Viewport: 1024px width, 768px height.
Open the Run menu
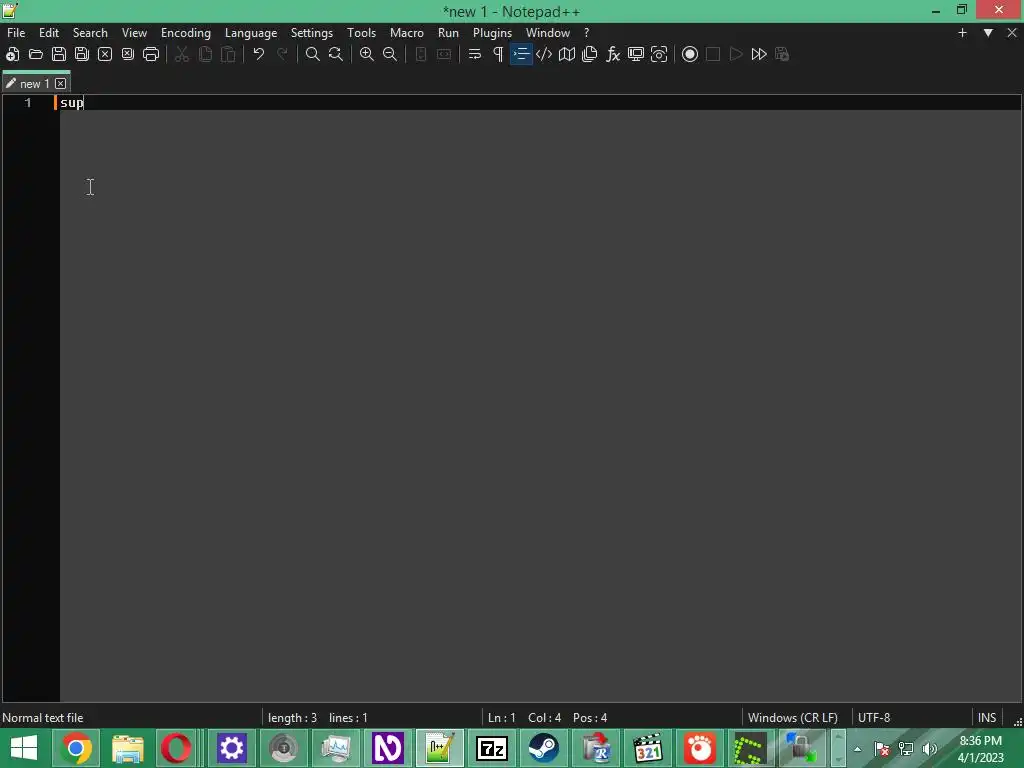point(448,33)
